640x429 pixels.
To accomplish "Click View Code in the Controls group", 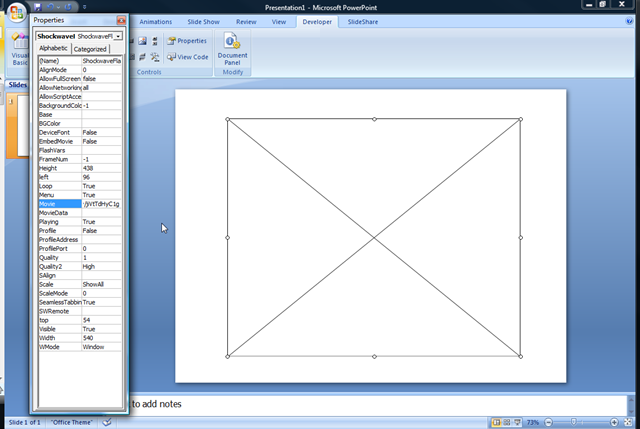I will pos(188,57).
